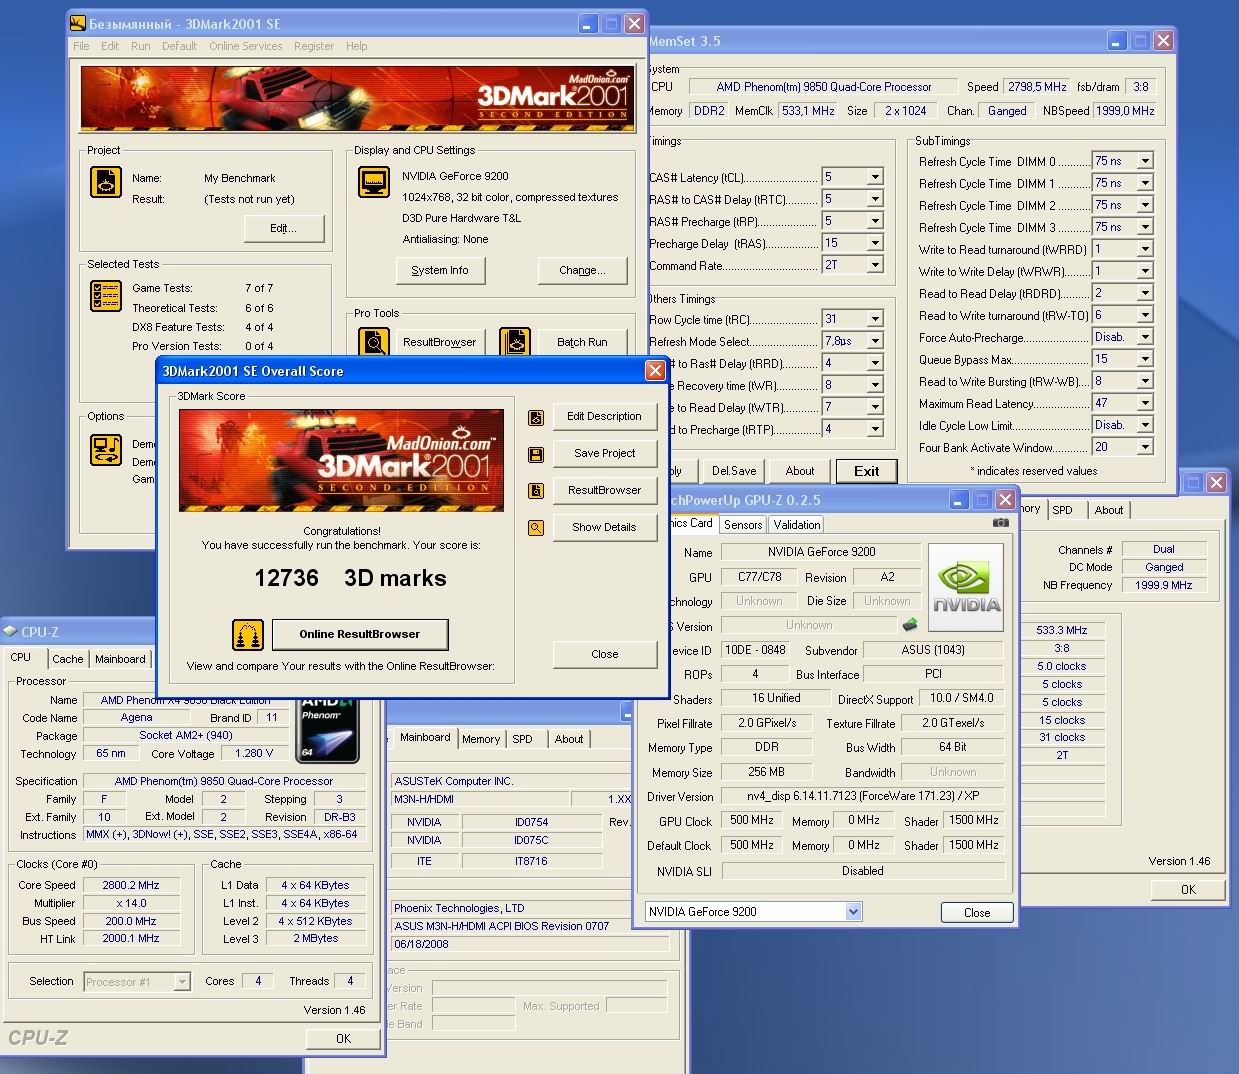Image resolution: width=1239 pixels, height=1074 pixels.
Task: Open Maximum Read Latency dropdown
Action: (1145, 403)
